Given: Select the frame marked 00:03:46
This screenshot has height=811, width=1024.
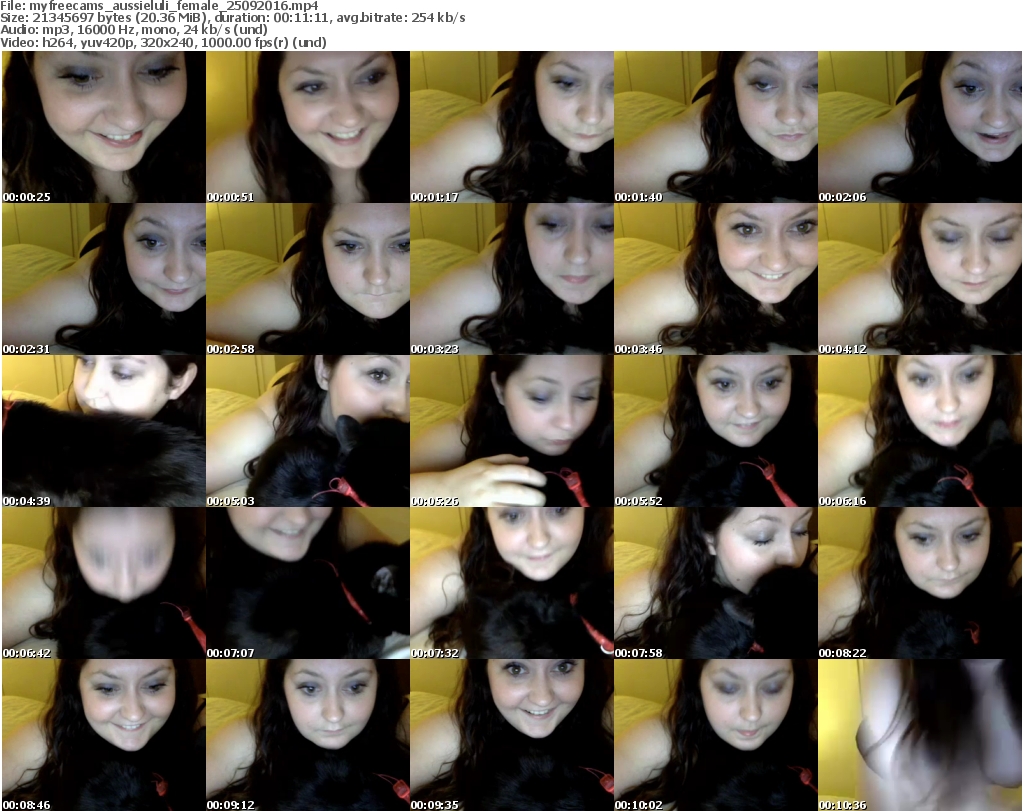Looking at the screenshot, I should click(x=715, y=279).
